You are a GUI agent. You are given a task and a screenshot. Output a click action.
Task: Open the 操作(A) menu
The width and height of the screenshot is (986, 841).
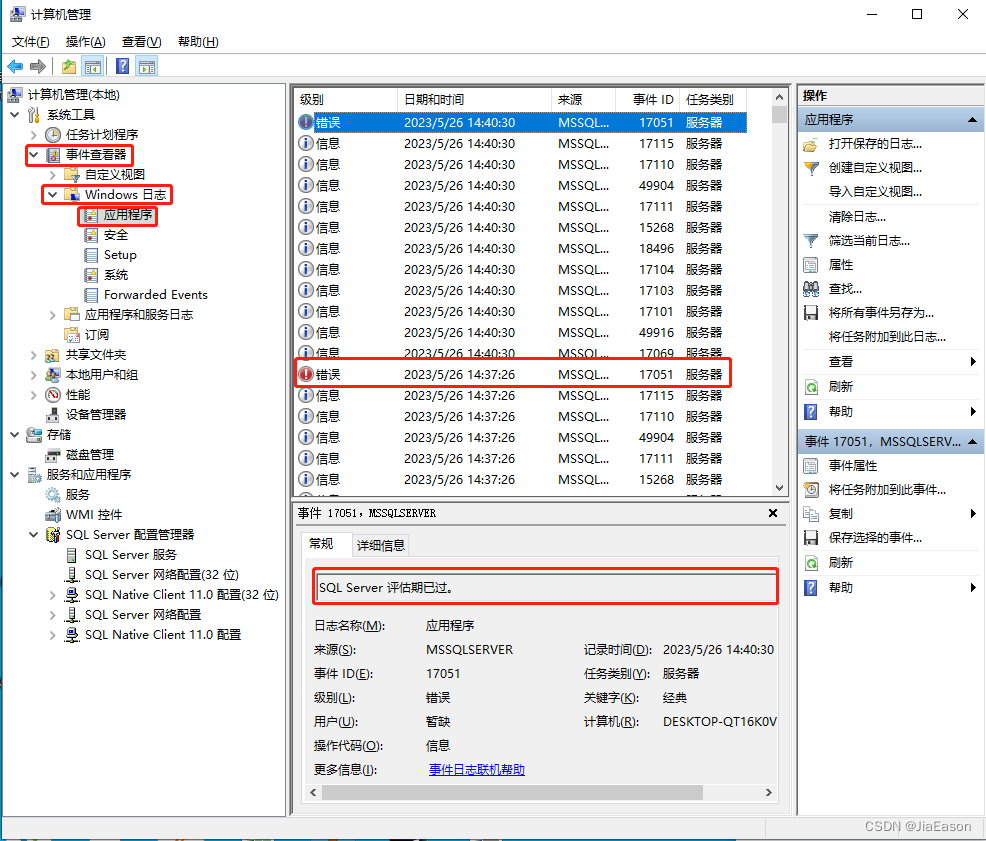point(86,42)
